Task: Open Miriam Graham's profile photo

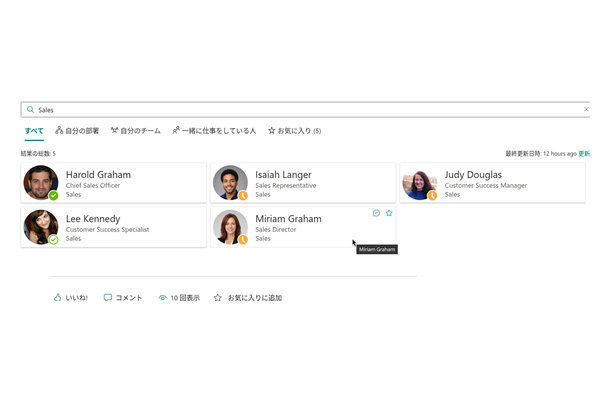Action: [230, 227]
